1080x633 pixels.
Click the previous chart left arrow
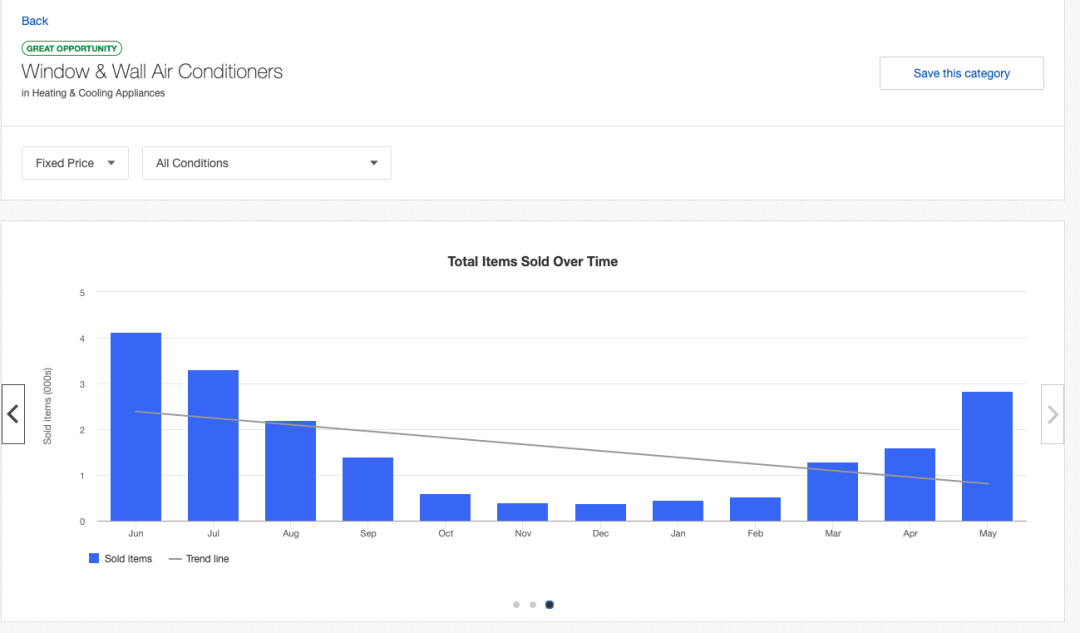pos(13,413)
